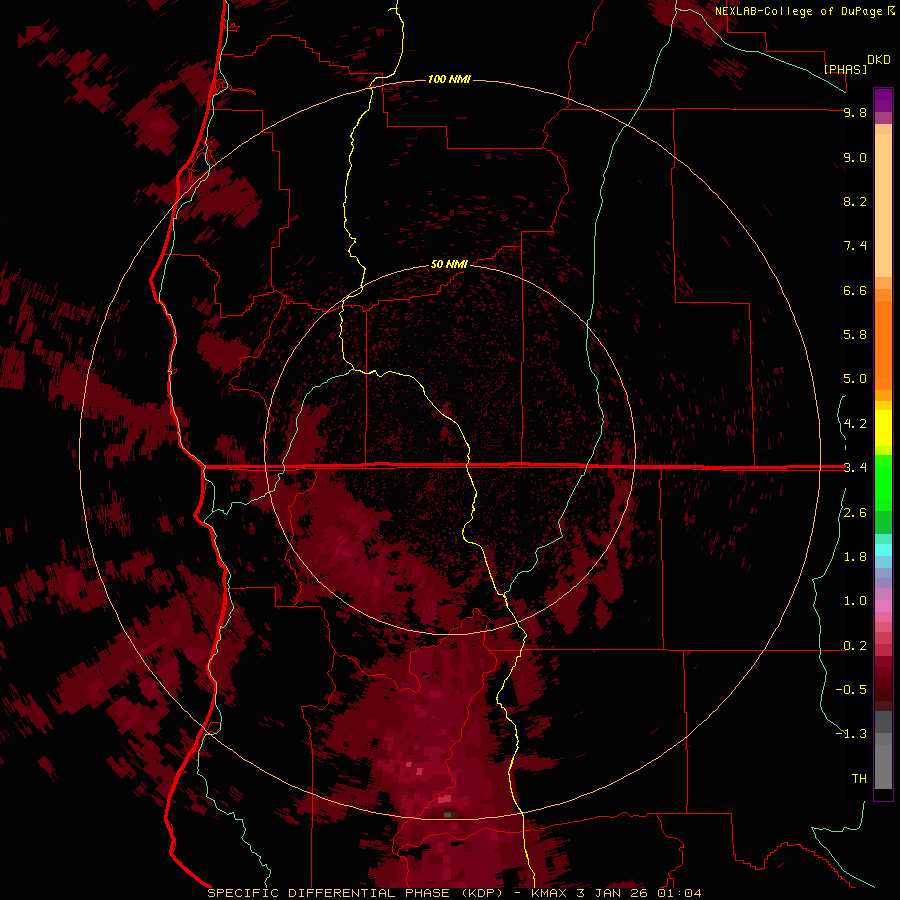The width and height of the screenshot is (900, 900).
Task: Pick the pale peach color bar segment
Action: click(x=883, y=205)
